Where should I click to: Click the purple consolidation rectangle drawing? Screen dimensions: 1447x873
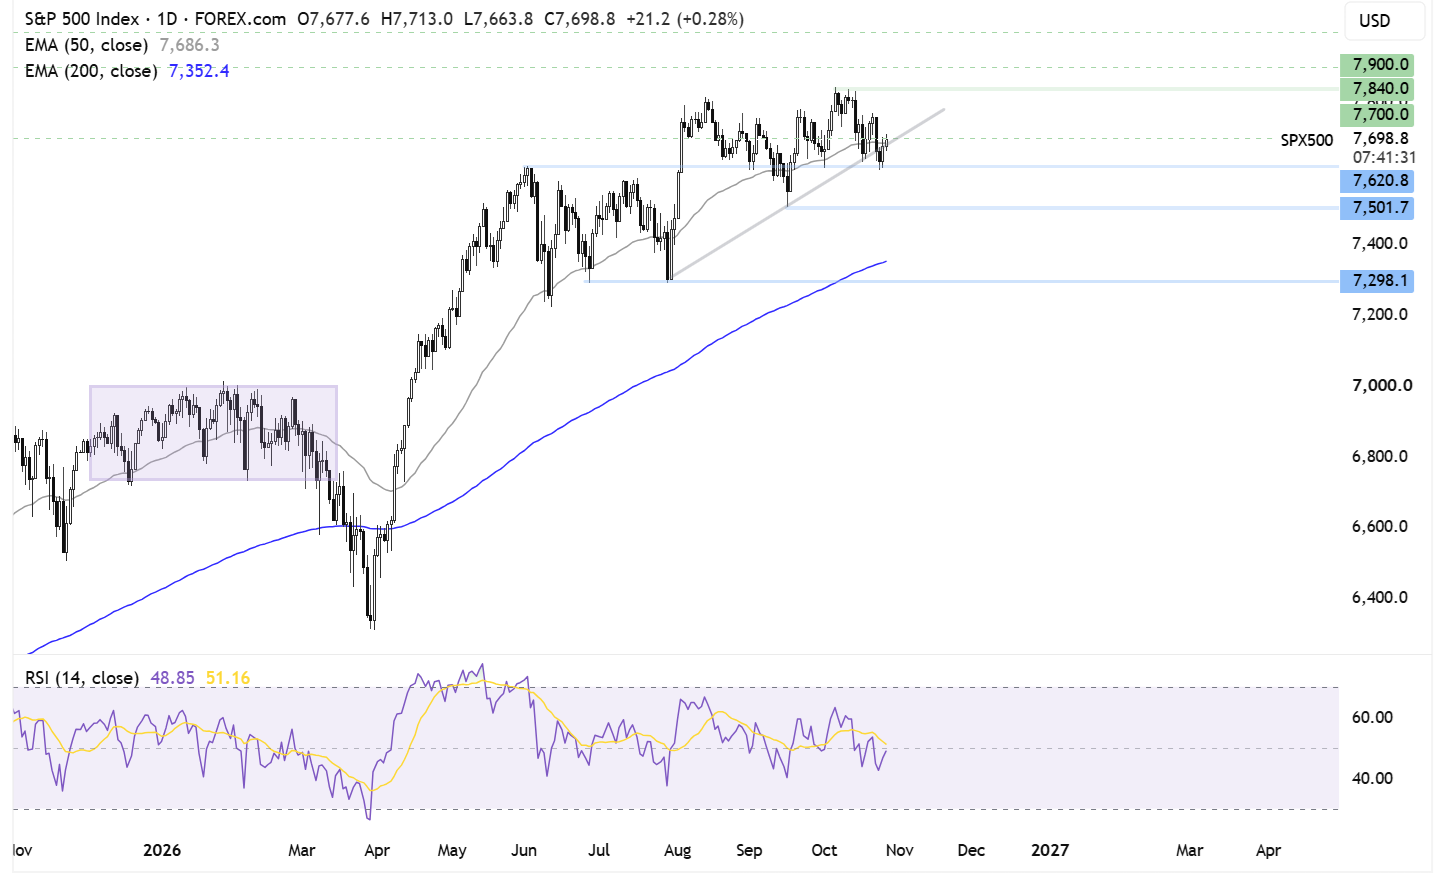coord(213,433)
